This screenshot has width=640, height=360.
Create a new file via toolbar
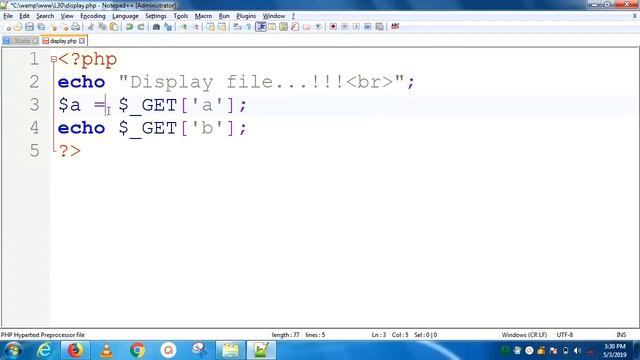pos(8,27)
